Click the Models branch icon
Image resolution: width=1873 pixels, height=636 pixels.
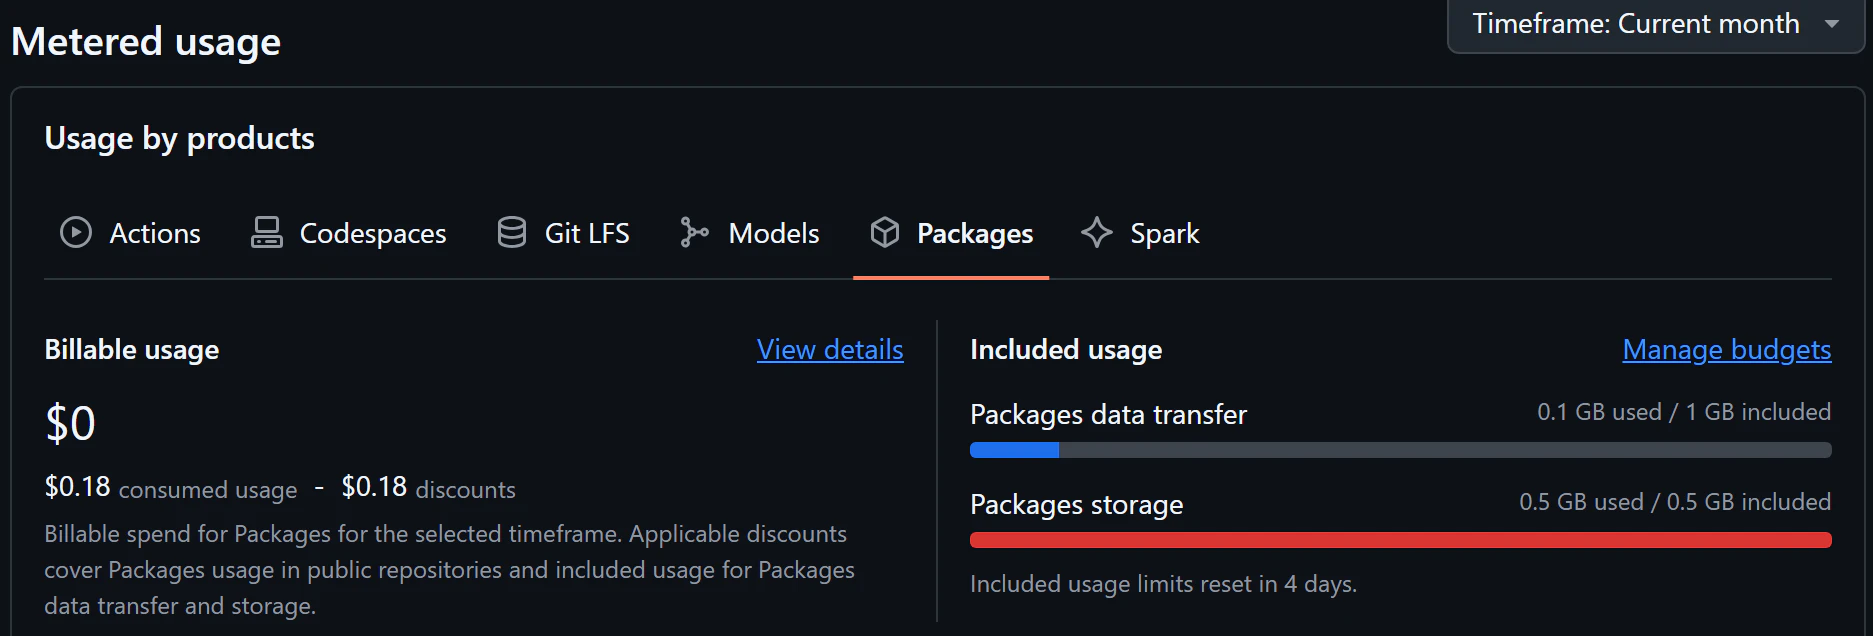coord(694,232)
